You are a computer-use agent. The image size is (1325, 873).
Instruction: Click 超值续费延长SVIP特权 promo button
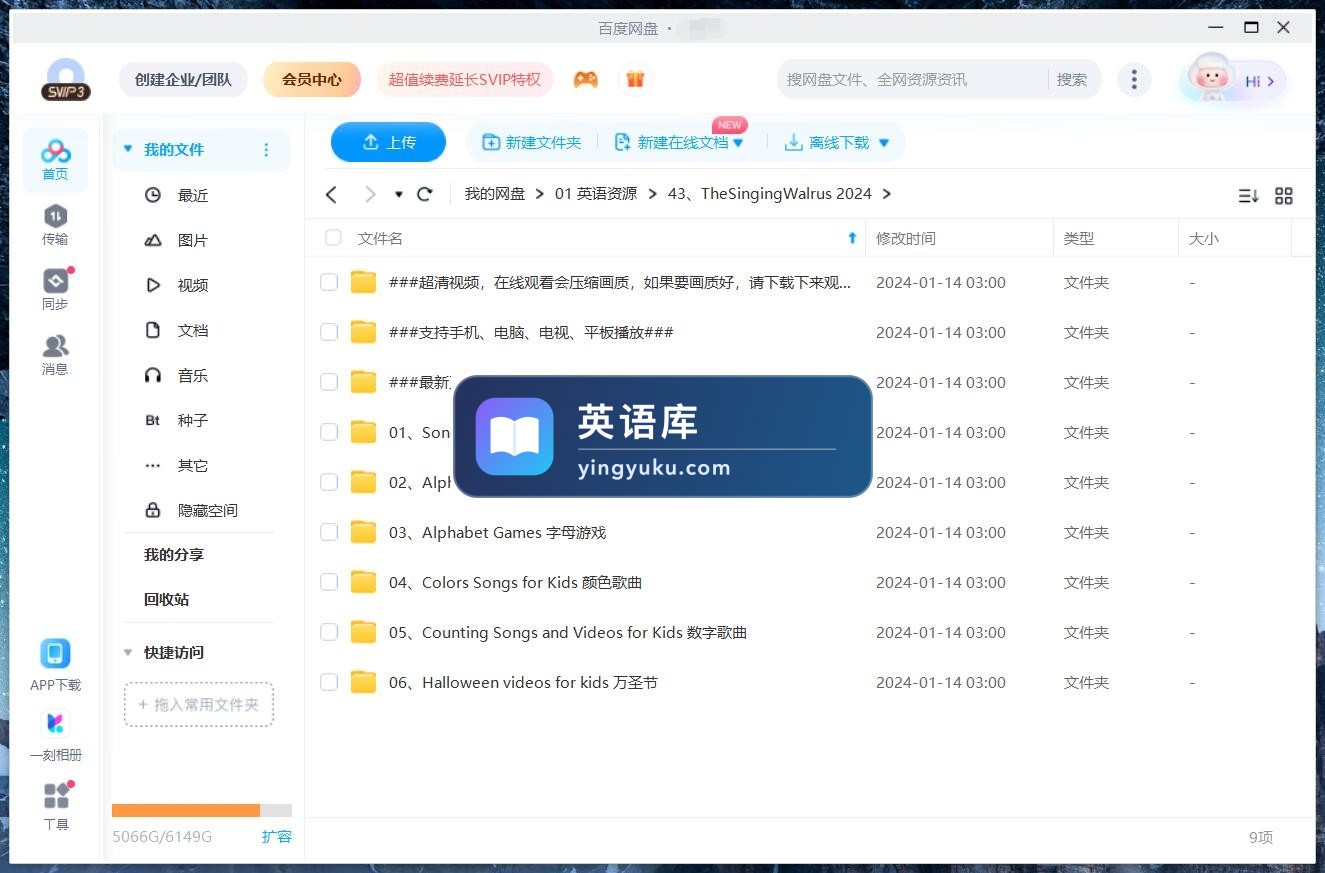click(465, 79)
